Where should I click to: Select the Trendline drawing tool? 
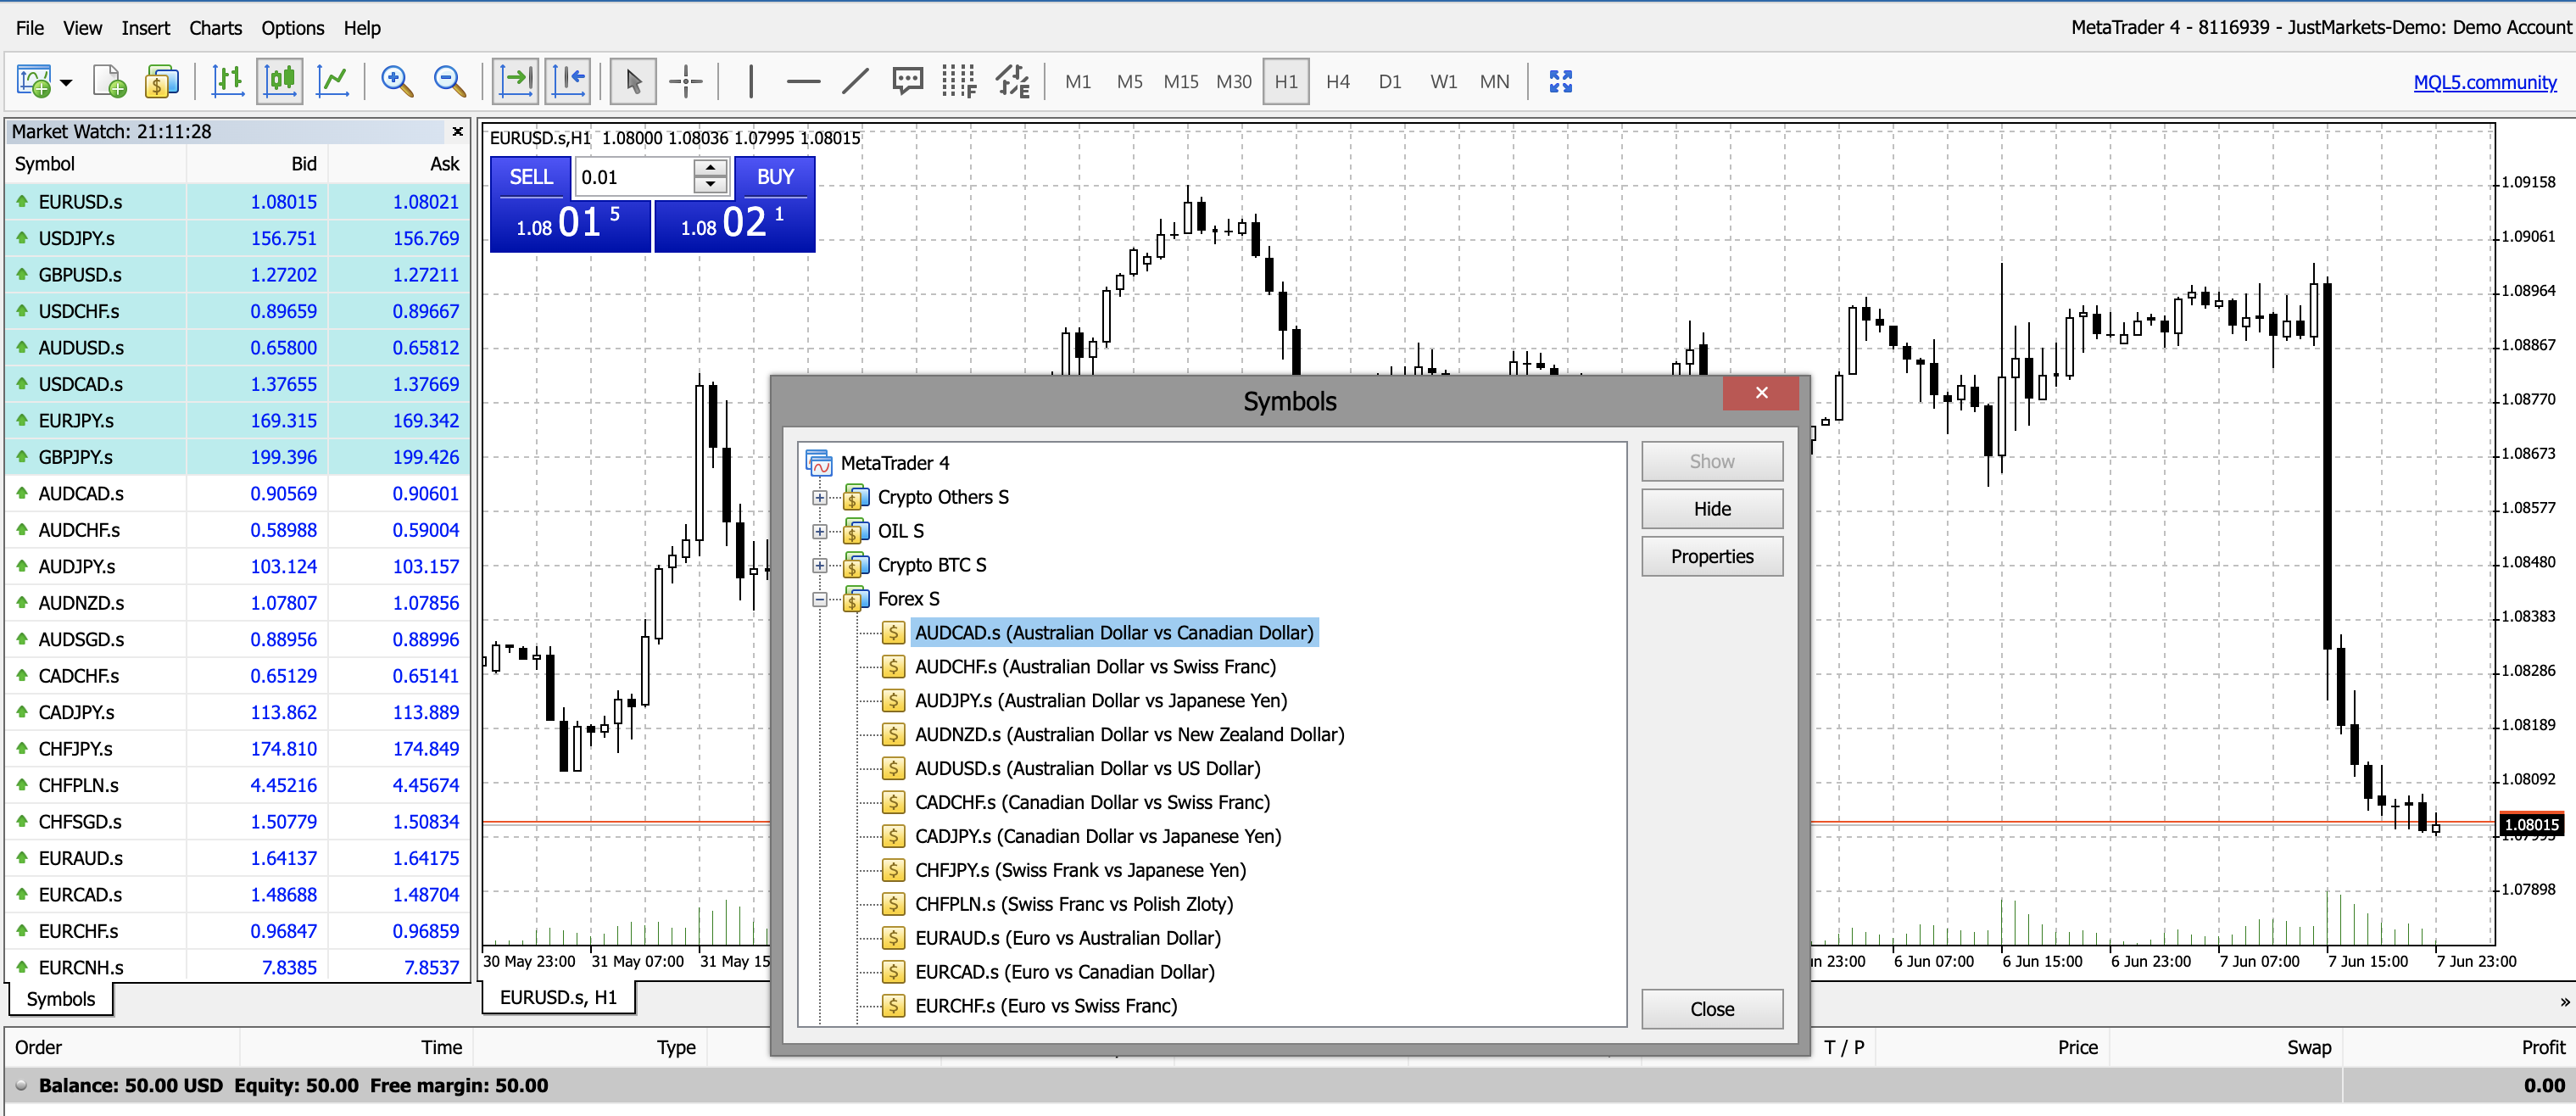click(x=855, y=82)
